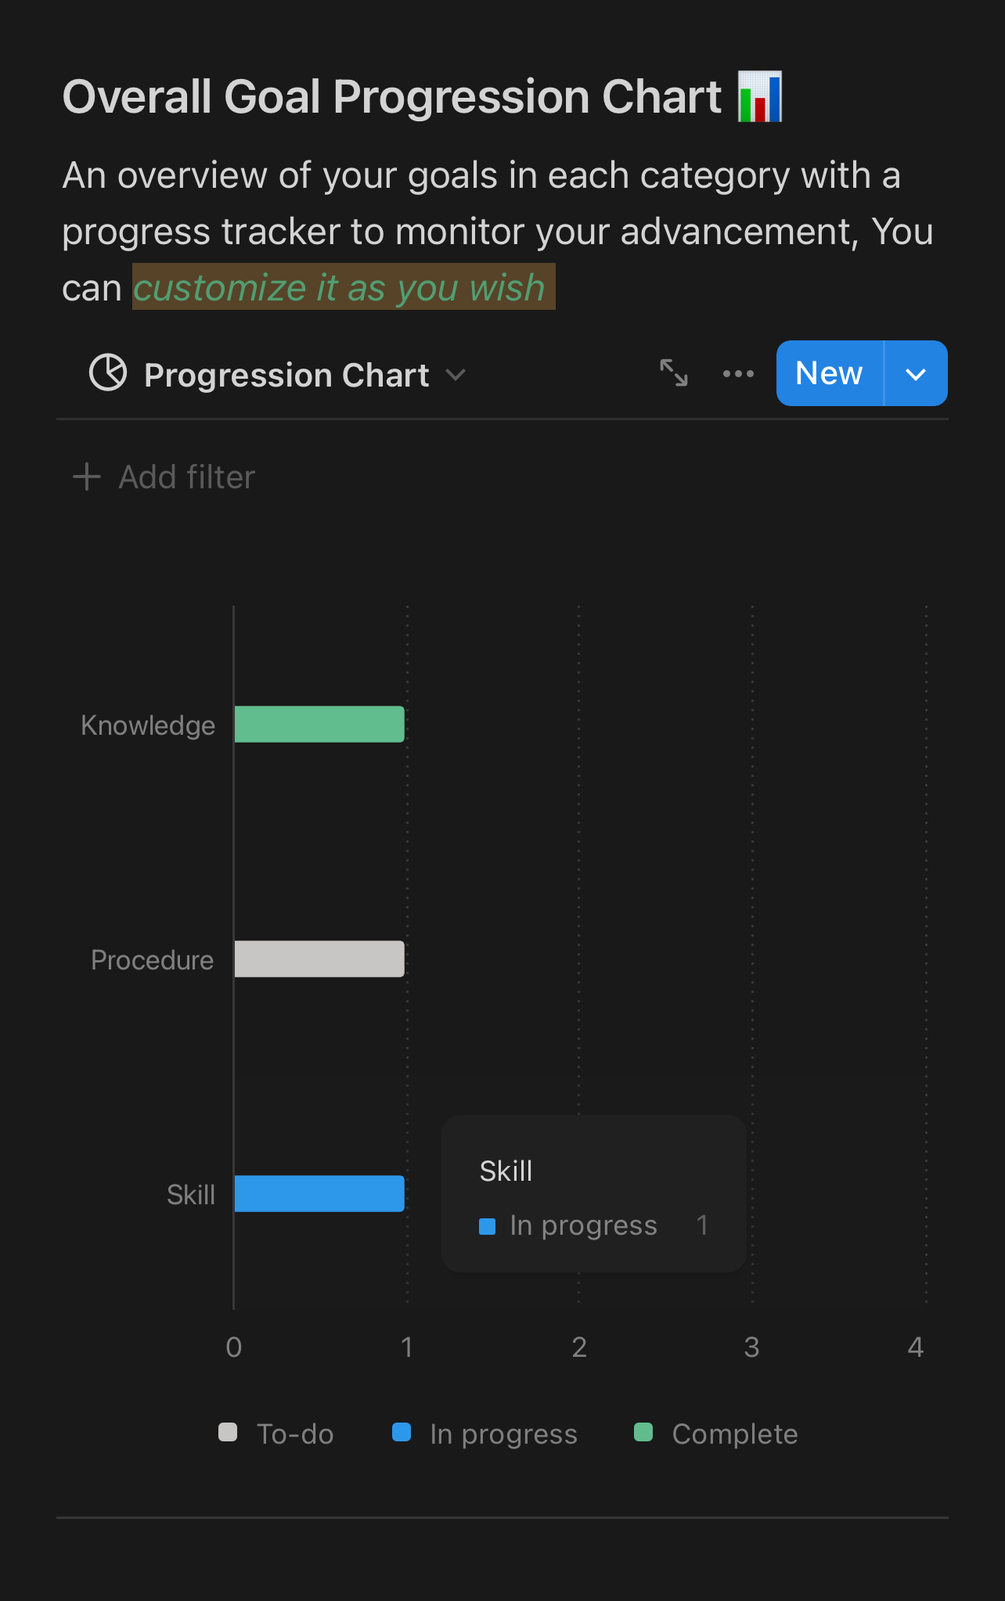Click the Knowledge axis label

click(x=148, y=725)
